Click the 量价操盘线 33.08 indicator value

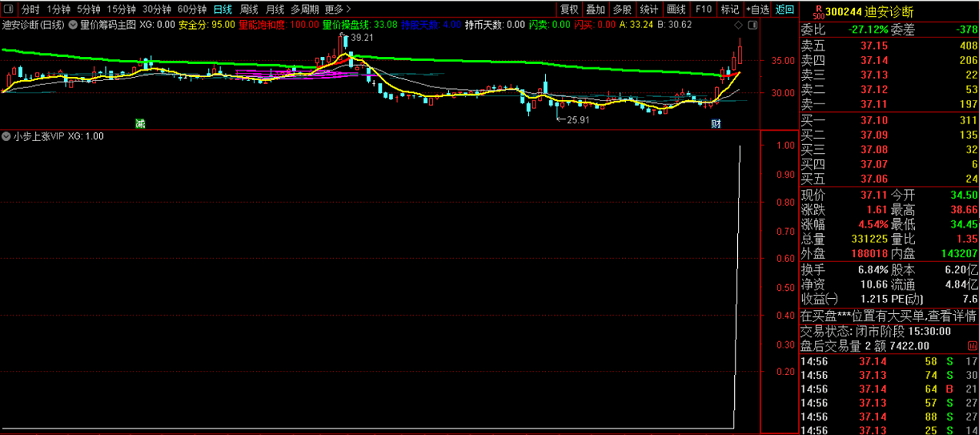coord(360,25)
